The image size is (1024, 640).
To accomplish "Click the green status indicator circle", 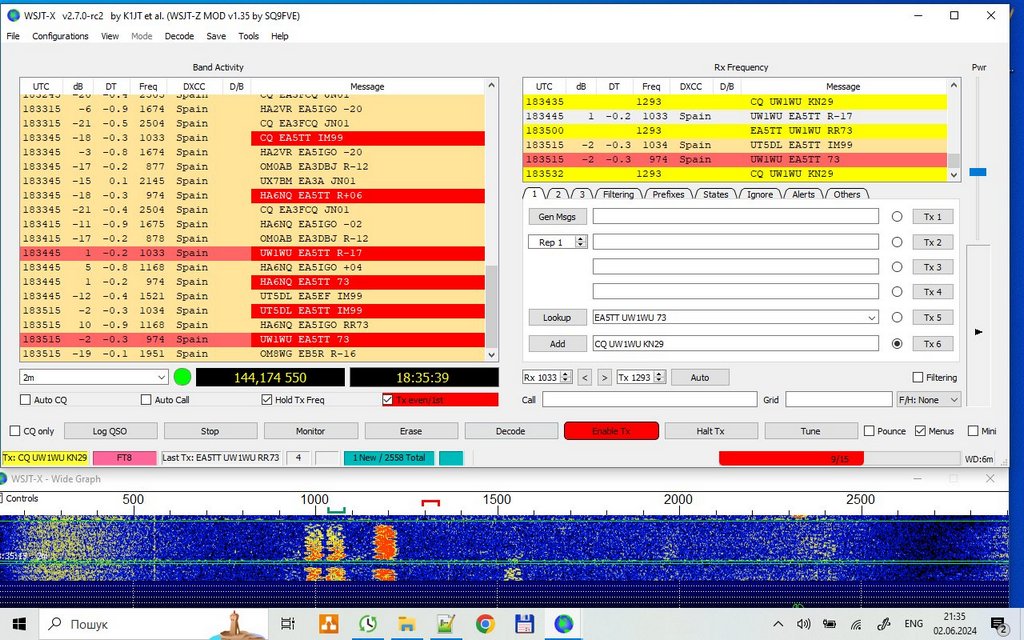I will tap(182, 377).
